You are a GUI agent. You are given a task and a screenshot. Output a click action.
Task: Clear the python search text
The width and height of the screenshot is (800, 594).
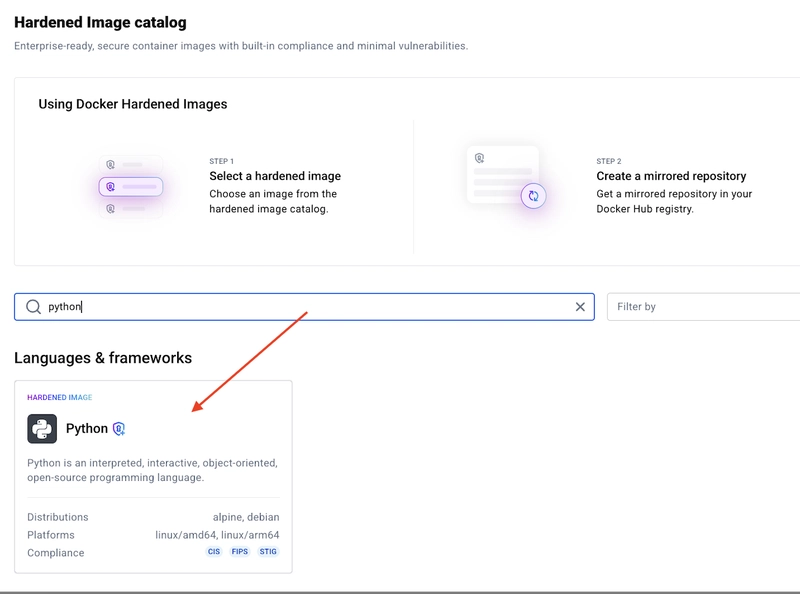pos(580,307)
